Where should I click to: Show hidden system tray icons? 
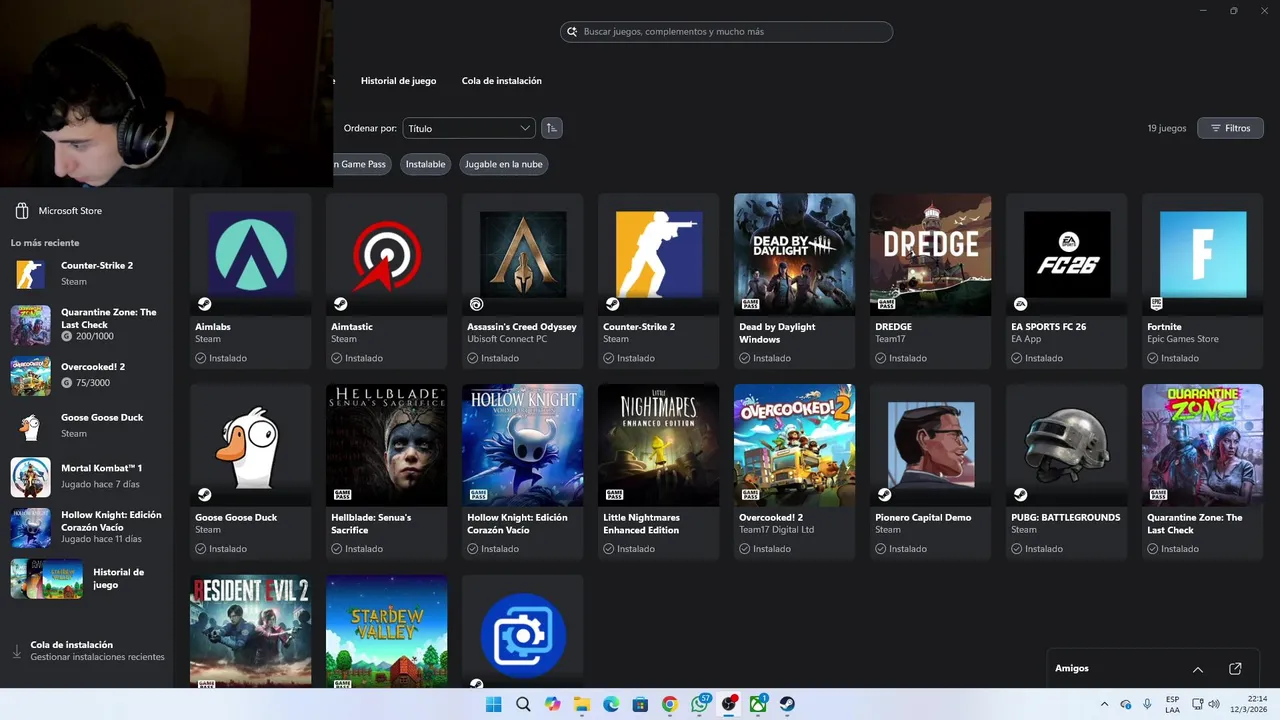(1104, 705)
